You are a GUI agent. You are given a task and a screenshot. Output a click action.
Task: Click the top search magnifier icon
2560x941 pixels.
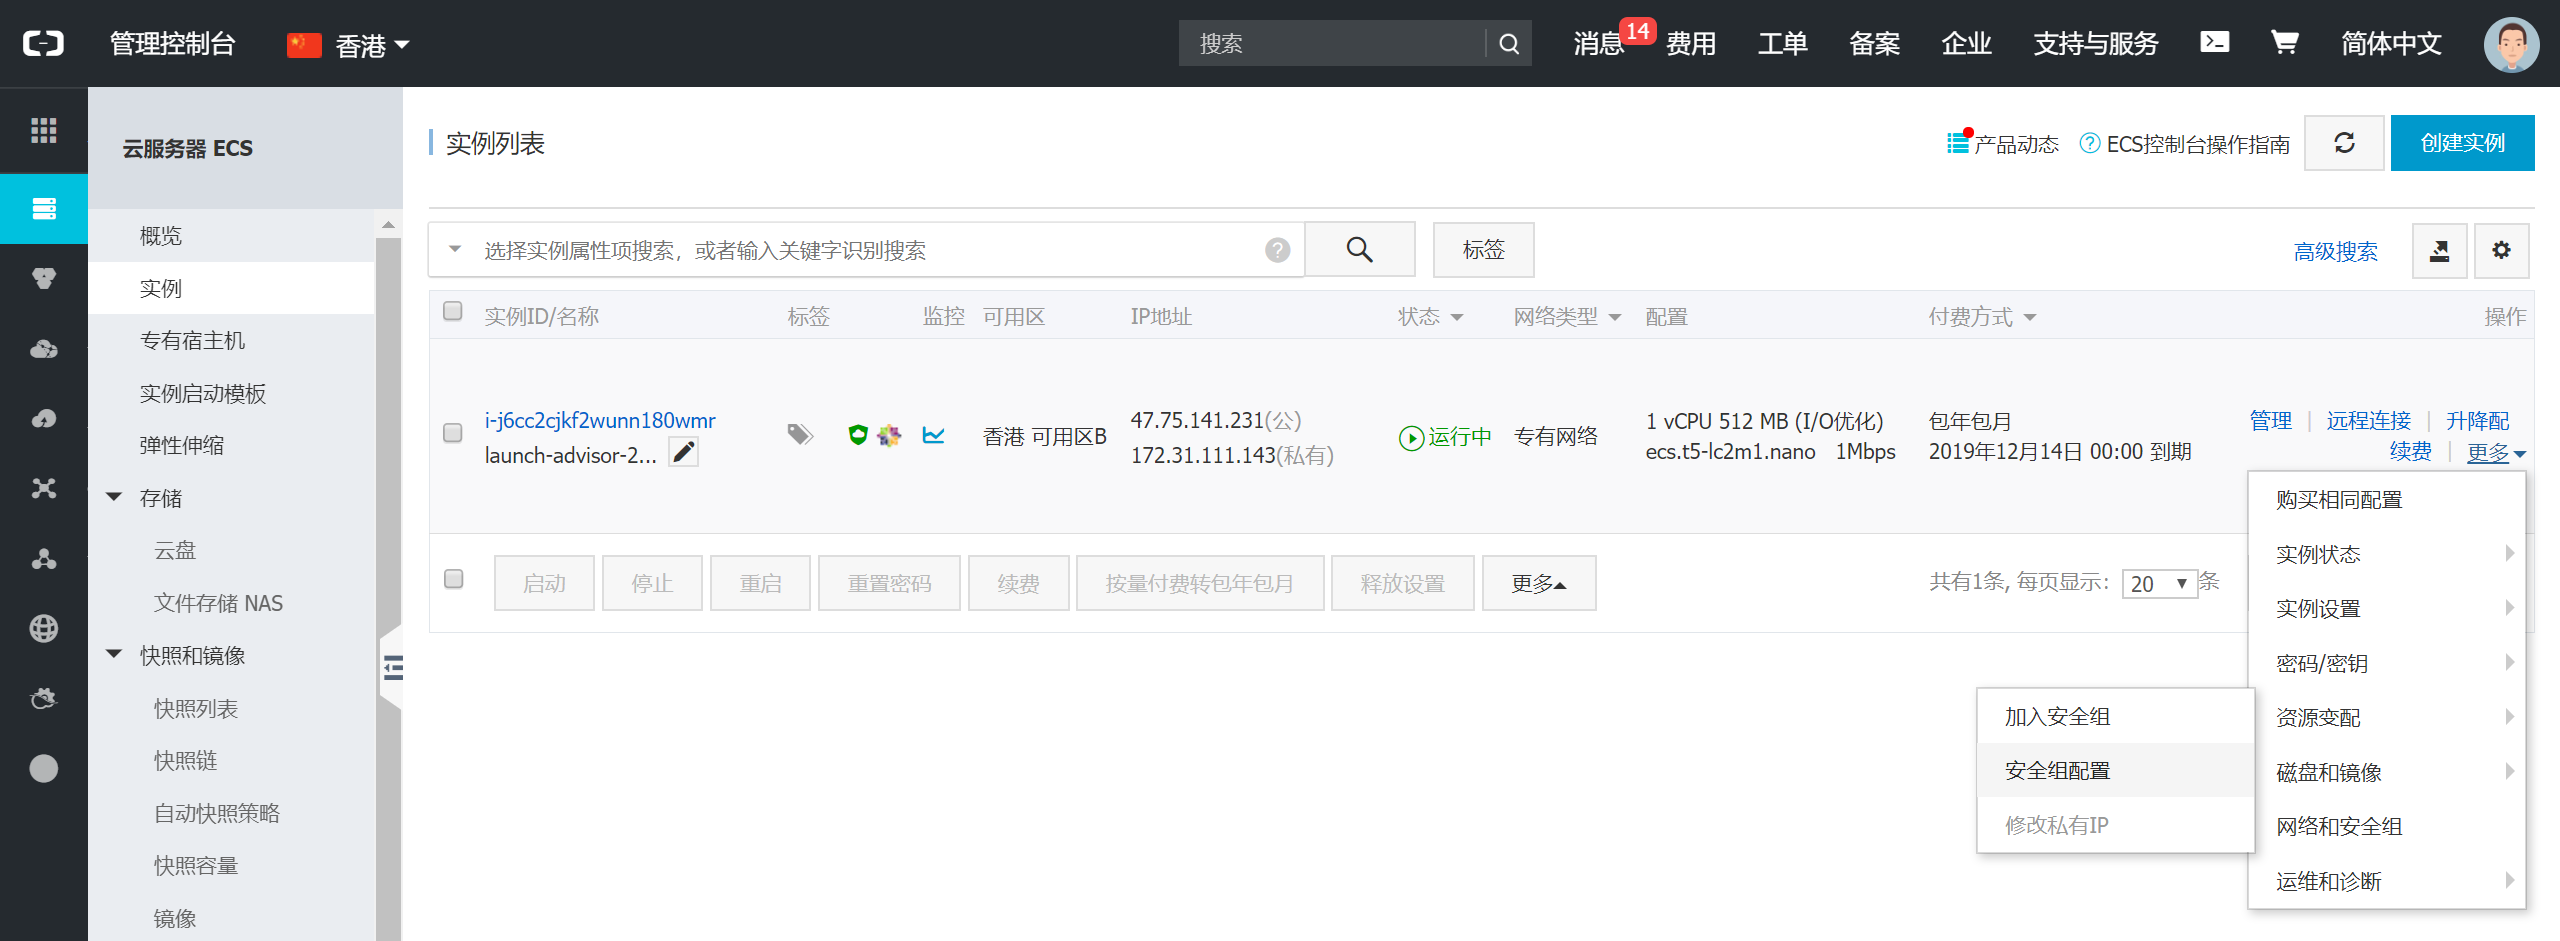click(1509, 43)
